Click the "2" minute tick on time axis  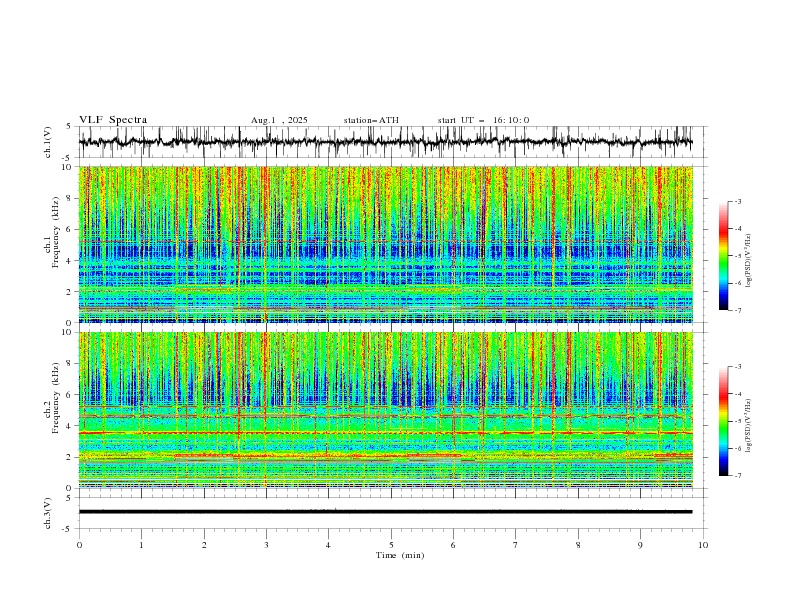pos(204,545)
